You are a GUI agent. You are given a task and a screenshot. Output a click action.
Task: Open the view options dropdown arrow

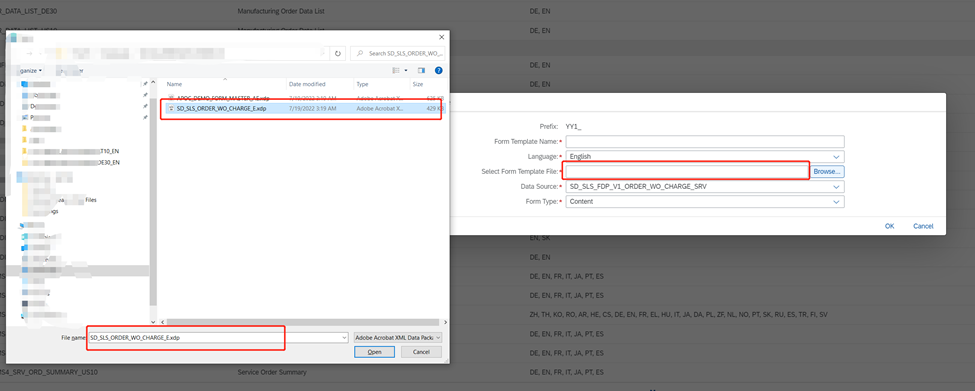tap(406, 71)
